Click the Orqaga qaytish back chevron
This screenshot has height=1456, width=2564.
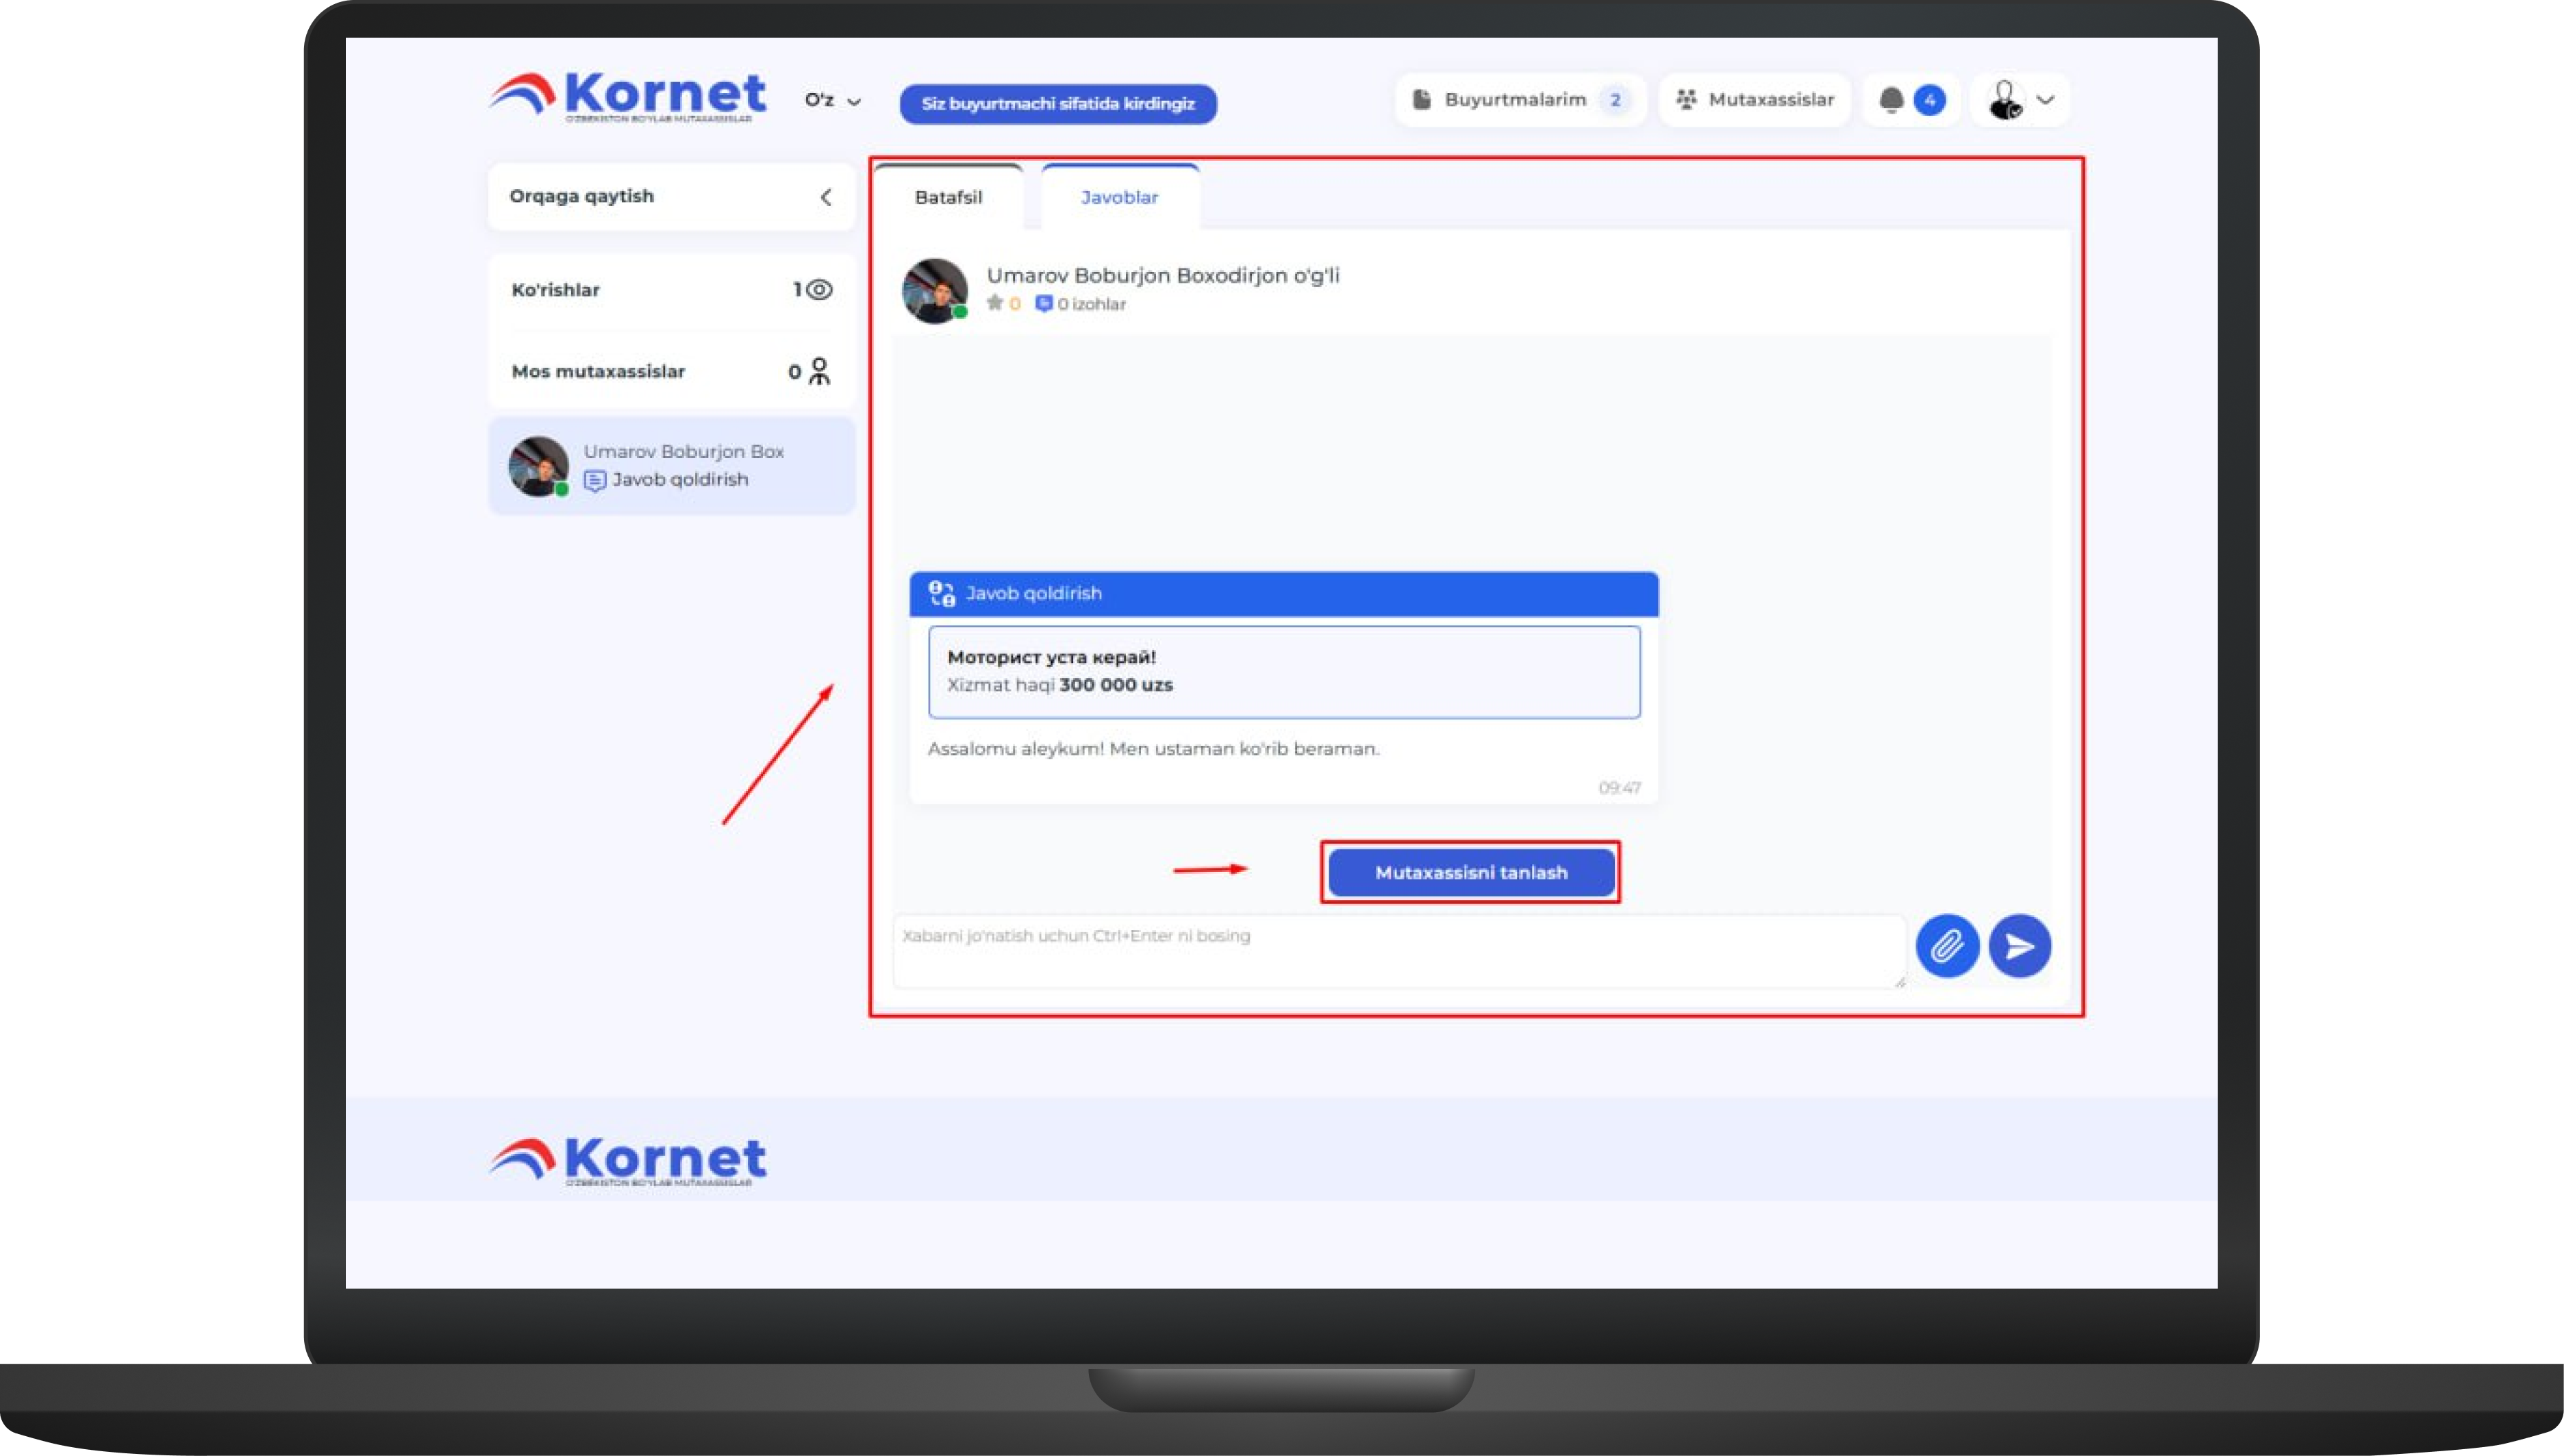click(x=826, y=197)
